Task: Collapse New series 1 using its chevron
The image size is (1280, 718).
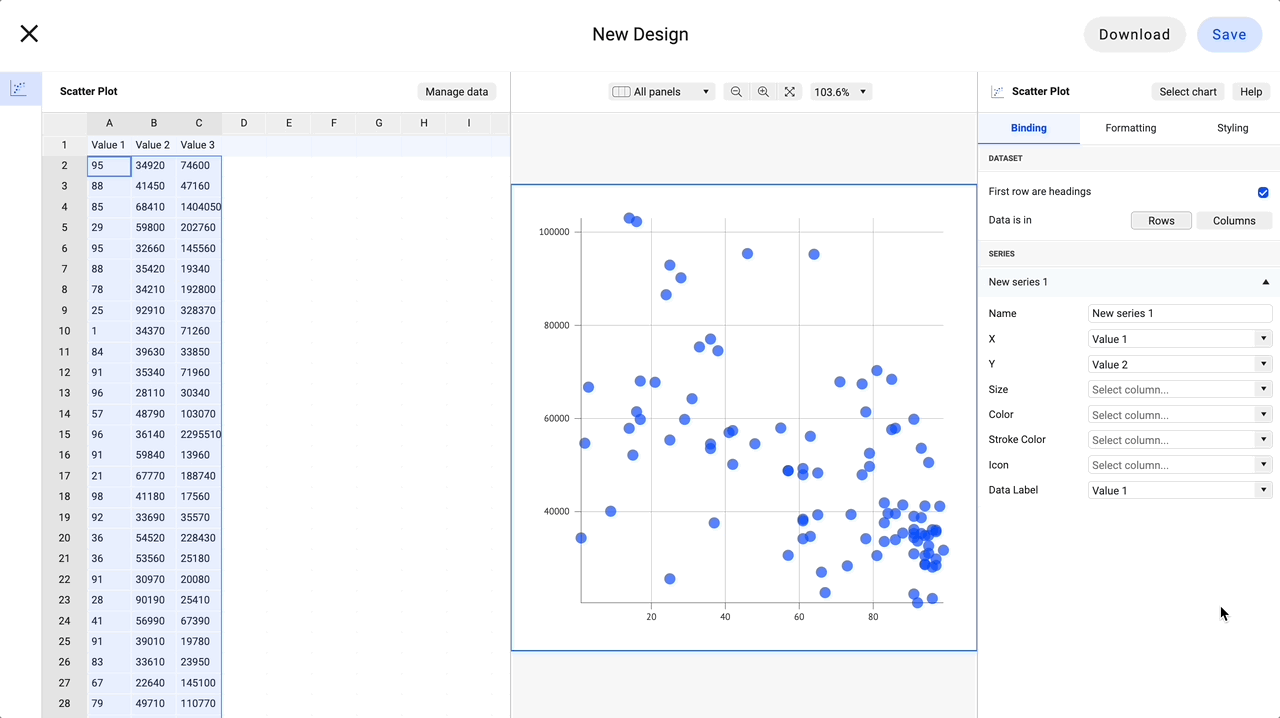Action: pos(1264,282)
